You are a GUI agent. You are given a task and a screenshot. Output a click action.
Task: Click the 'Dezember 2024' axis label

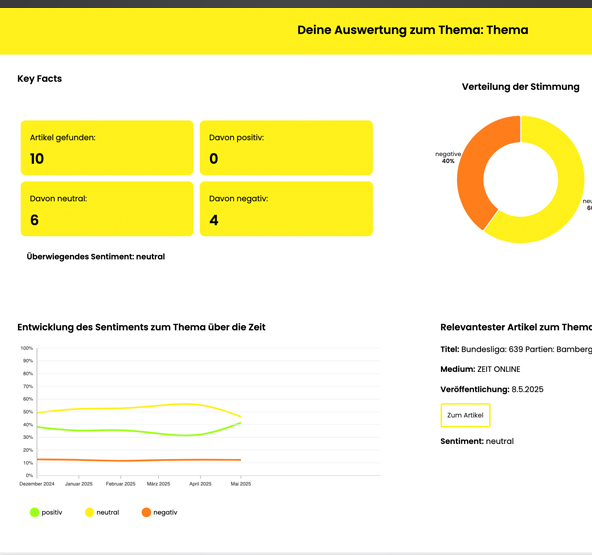(37, 484)
